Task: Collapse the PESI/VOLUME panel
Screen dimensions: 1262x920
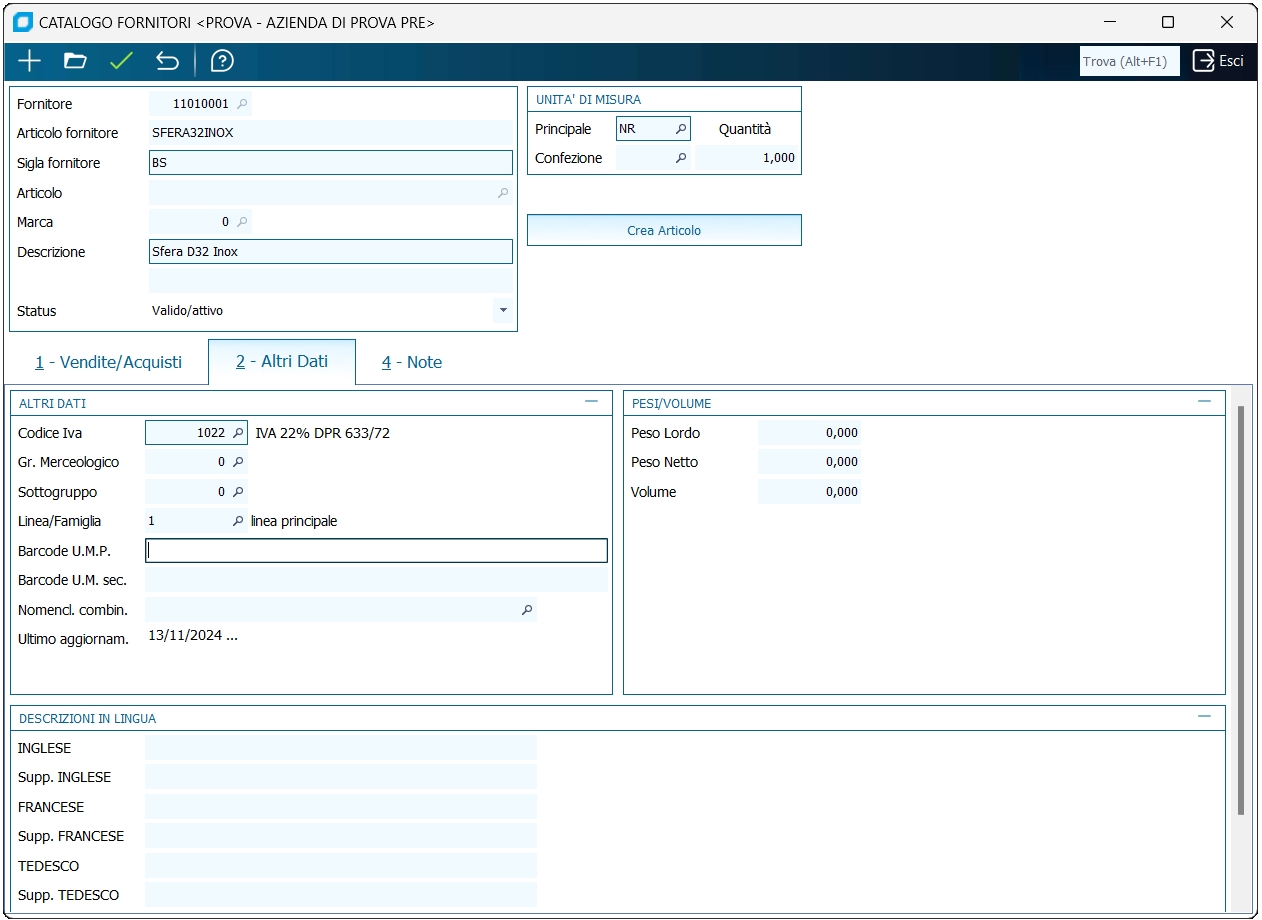Action: coord(1204,402)
